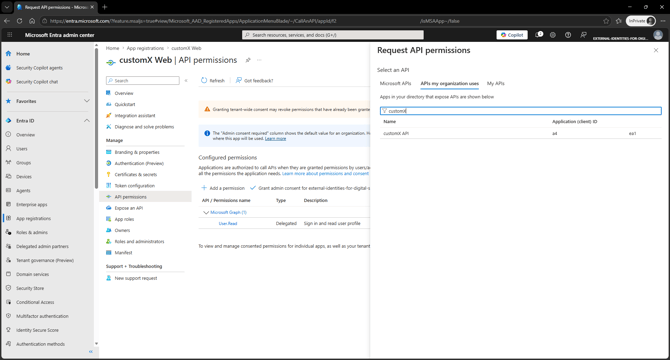The image size is (670, 360).
Task: Click the customX Web breadcrumb
Action: [x=186, y=48]
